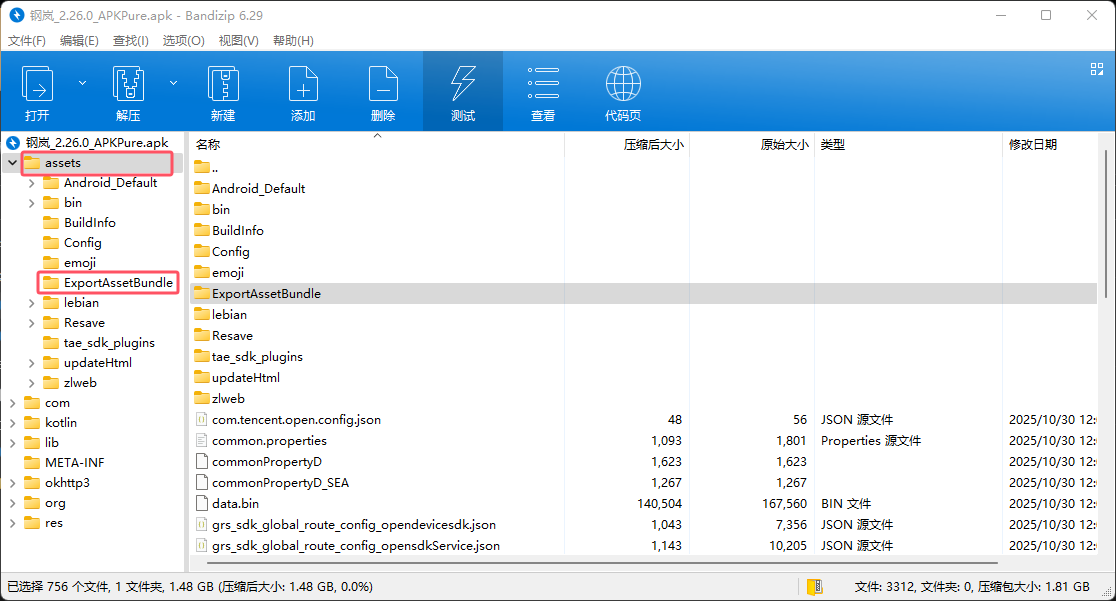The height and width of the screenshot is (601, 1116).
Task: Click the file icon beside commonPropertyD
Action: (x=201, y=461)
